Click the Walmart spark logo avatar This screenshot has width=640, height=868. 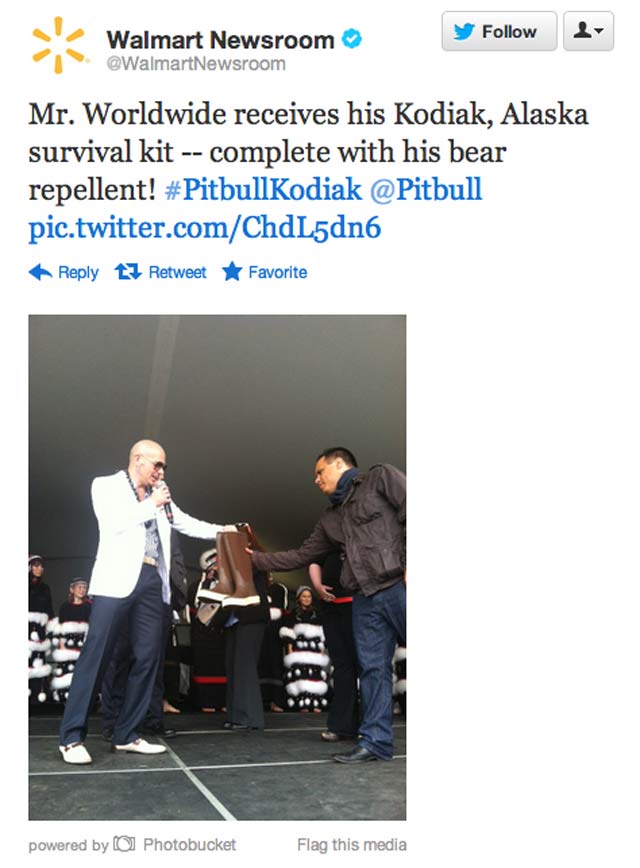58,45
